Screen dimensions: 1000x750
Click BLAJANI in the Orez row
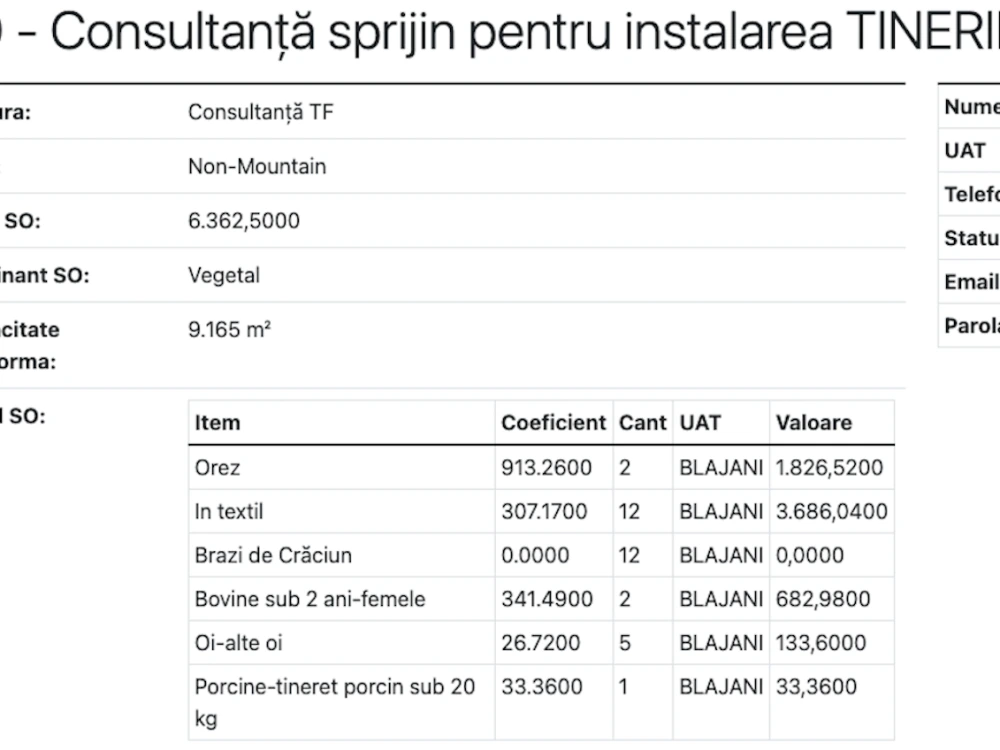tap(721, 467)
